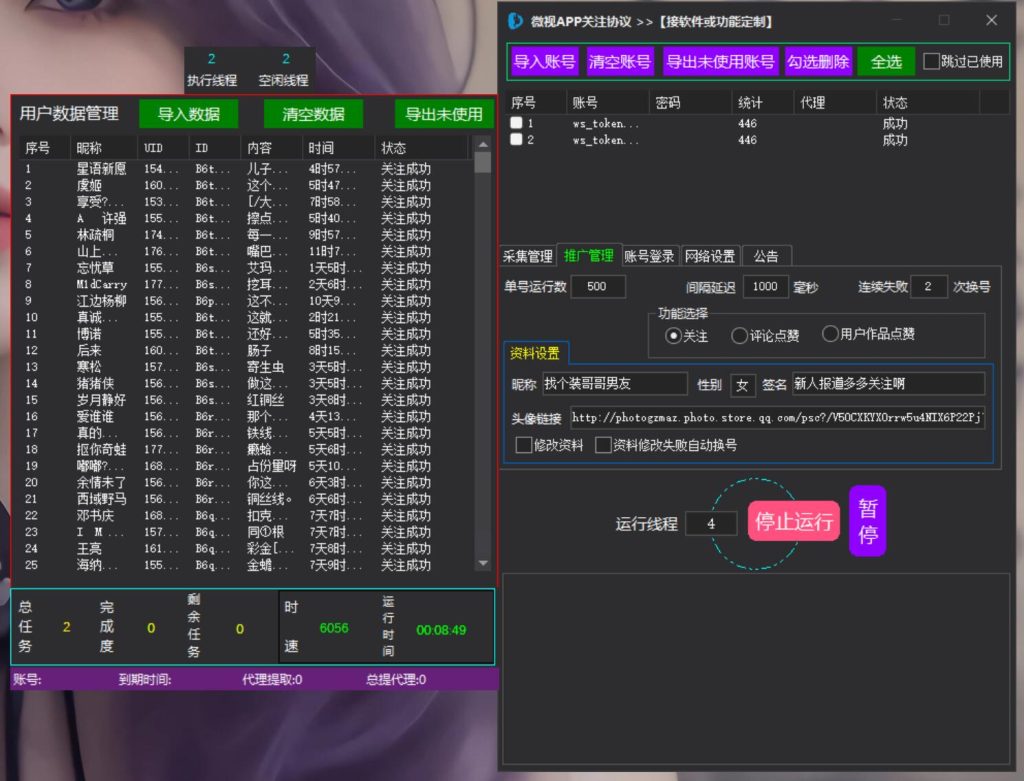Screen dimensions: 1024x781
Task: Click the 运行时间 value 00:08:49
Action: pyautogui.click(x=441, y=630)
